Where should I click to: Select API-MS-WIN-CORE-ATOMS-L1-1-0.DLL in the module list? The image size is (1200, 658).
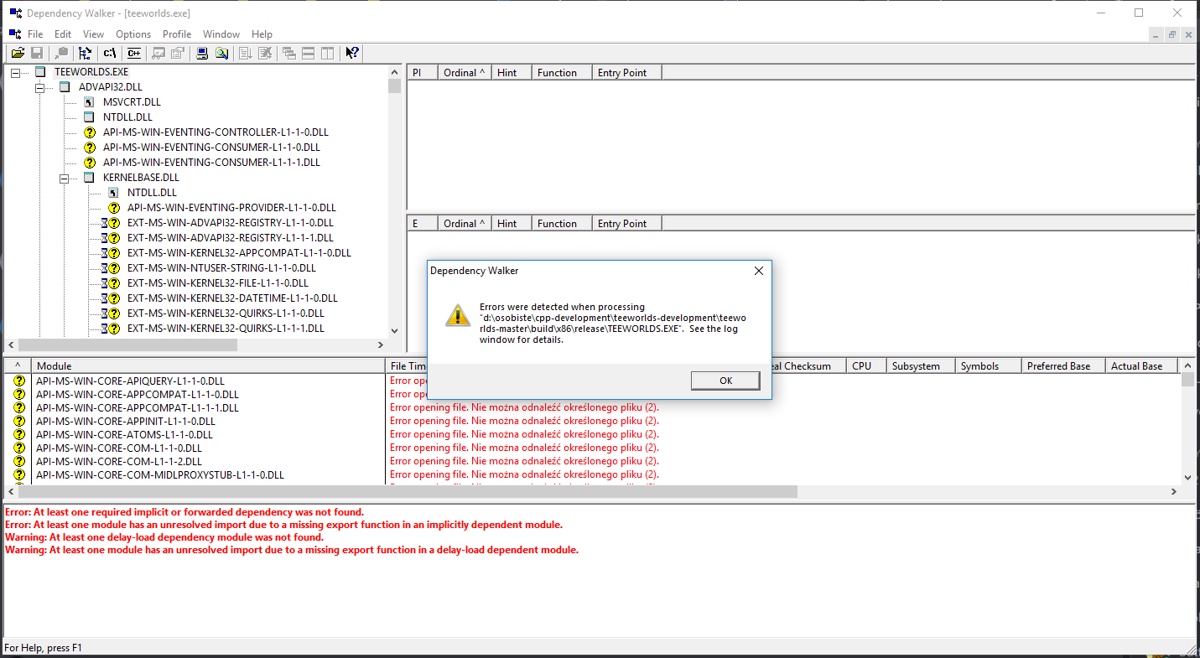click(124, 435)
